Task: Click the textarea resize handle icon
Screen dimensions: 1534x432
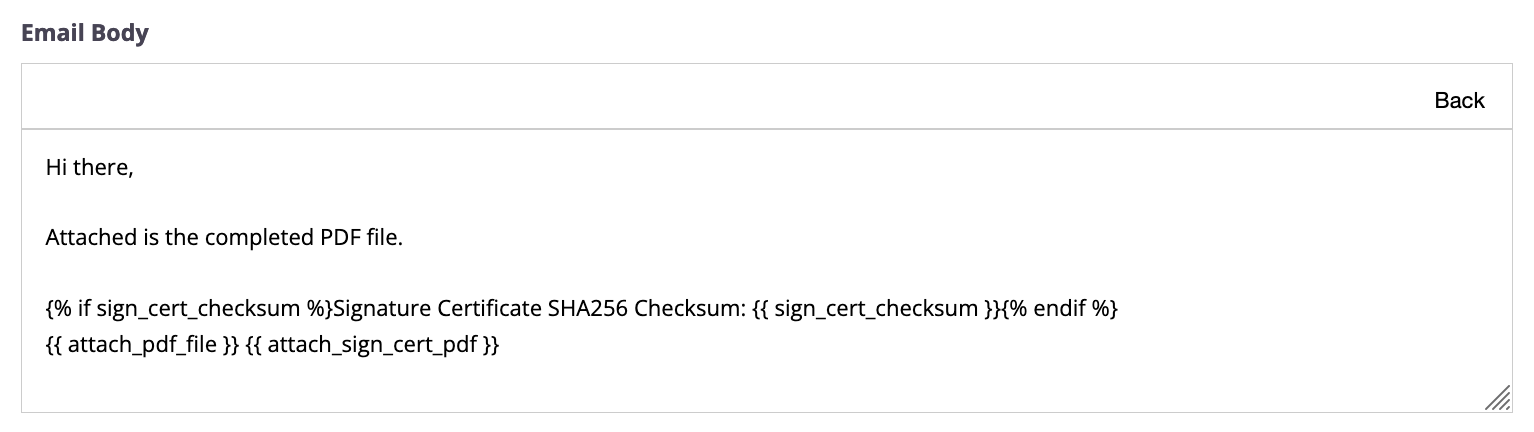Action: click(1497, 398)
